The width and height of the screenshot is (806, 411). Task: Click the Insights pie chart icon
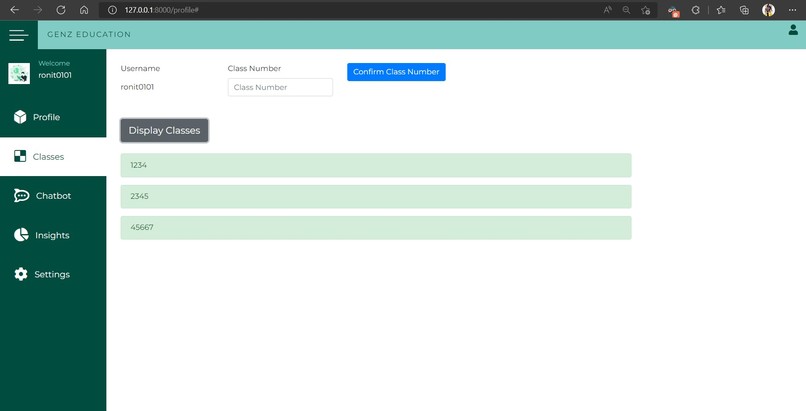[x=21, y=235]
